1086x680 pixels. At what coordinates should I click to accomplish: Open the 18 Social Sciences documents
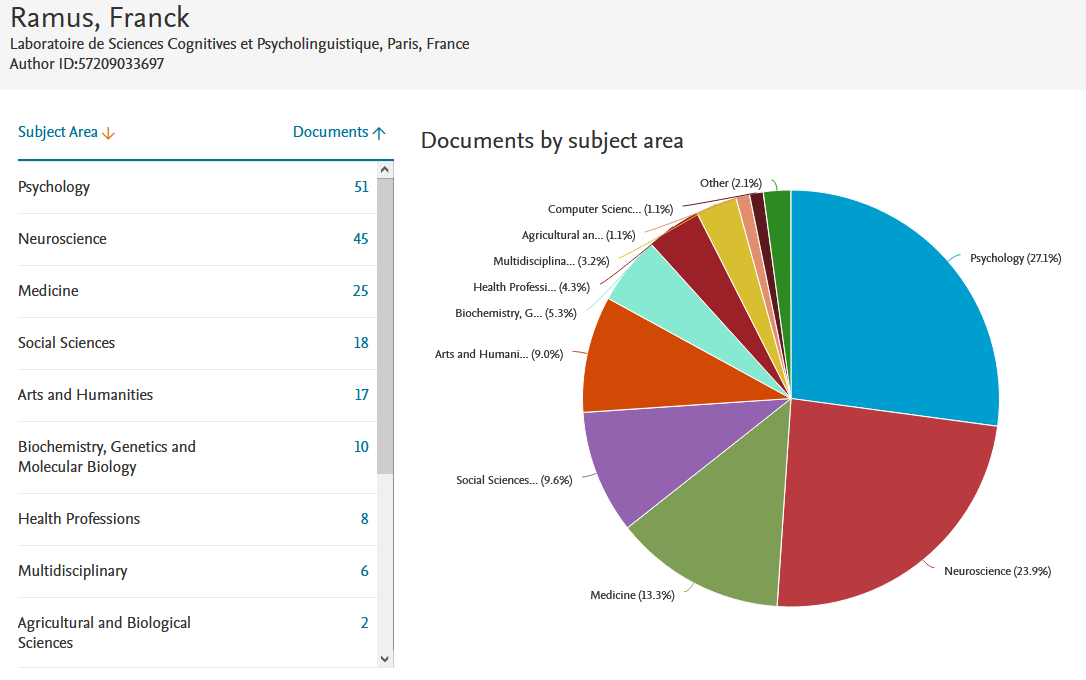pyautogui.click(x=361, y=343)
